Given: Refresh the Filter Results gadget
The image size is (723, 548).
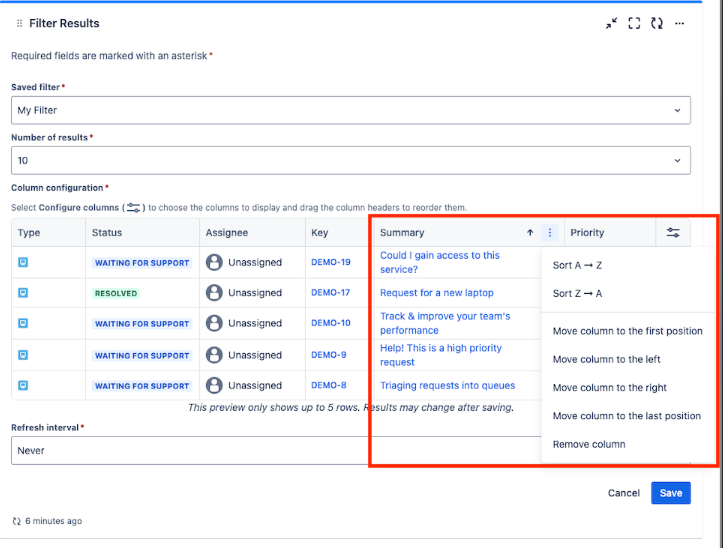Looking at the screenshot, I should tap(657, 24).
